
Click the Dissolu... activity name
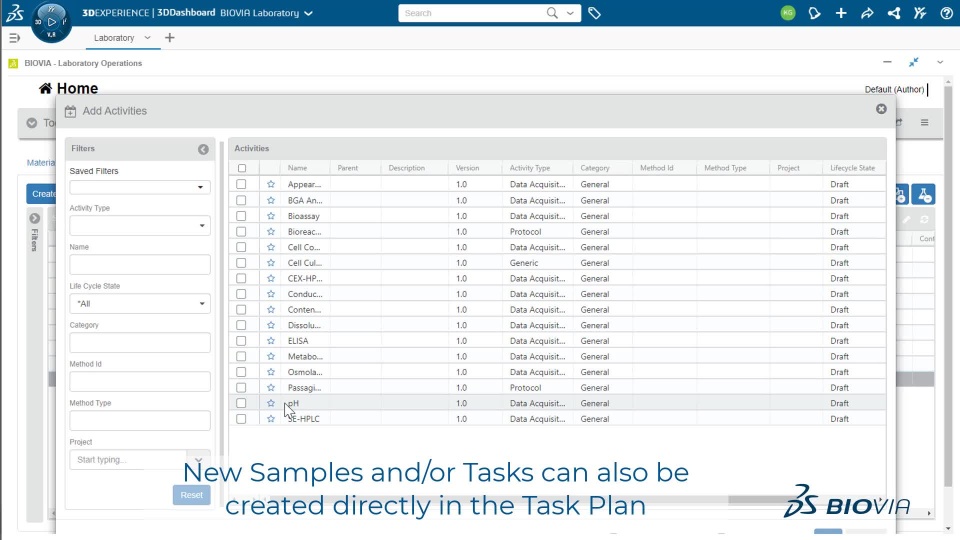pos(304,325)
